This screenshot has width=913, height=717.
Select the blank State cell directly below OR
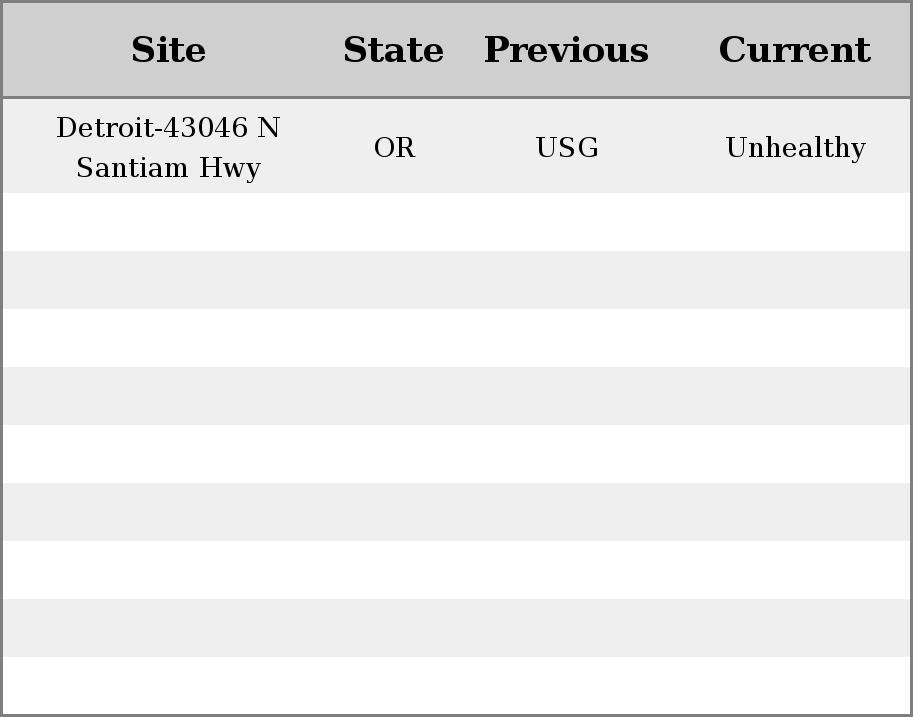(x=394, y=222)
